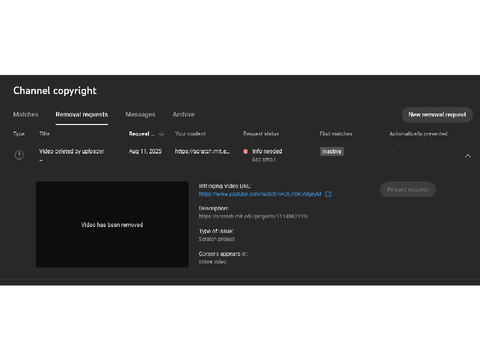Click the 'Video deleted by uploader' title

coord(71,151)
